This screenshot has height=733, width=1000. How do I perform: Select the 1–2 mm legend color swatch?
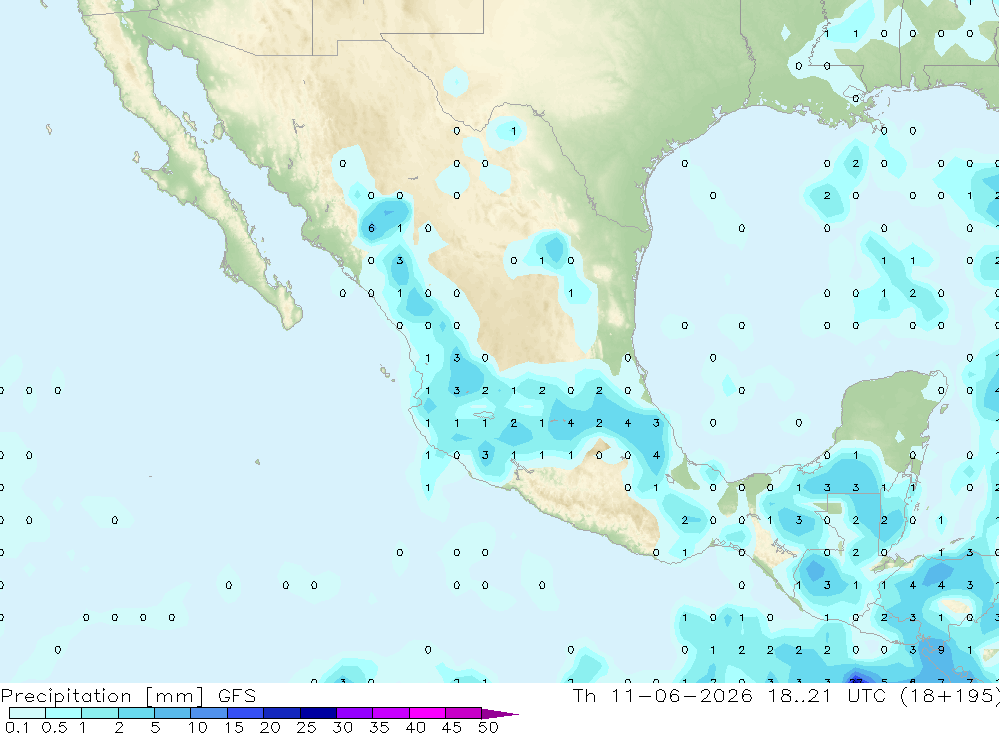[99, 713]
